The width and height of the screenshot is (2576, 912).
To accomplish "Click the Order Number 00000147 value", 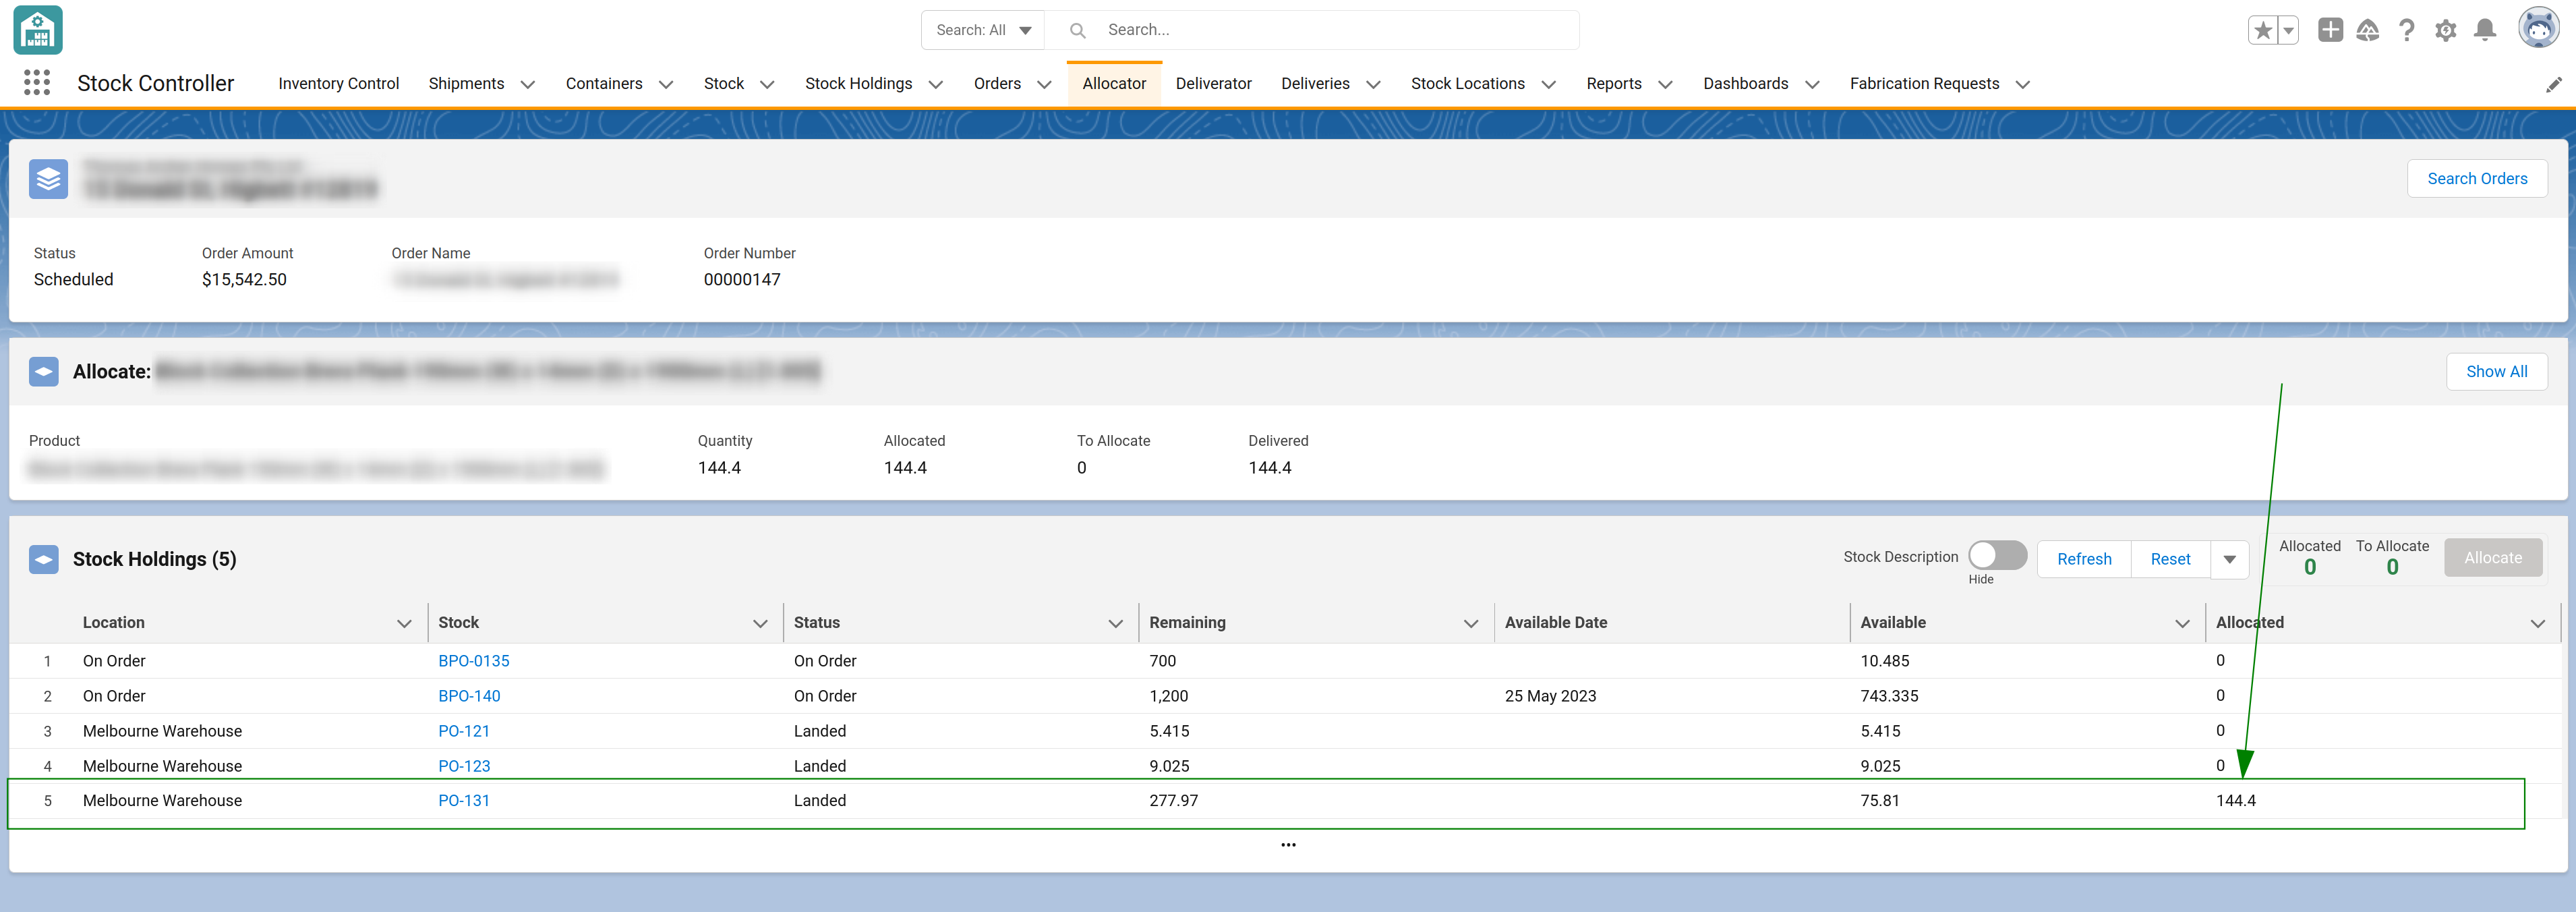I will pyautogui.click(x=742, y=280).
